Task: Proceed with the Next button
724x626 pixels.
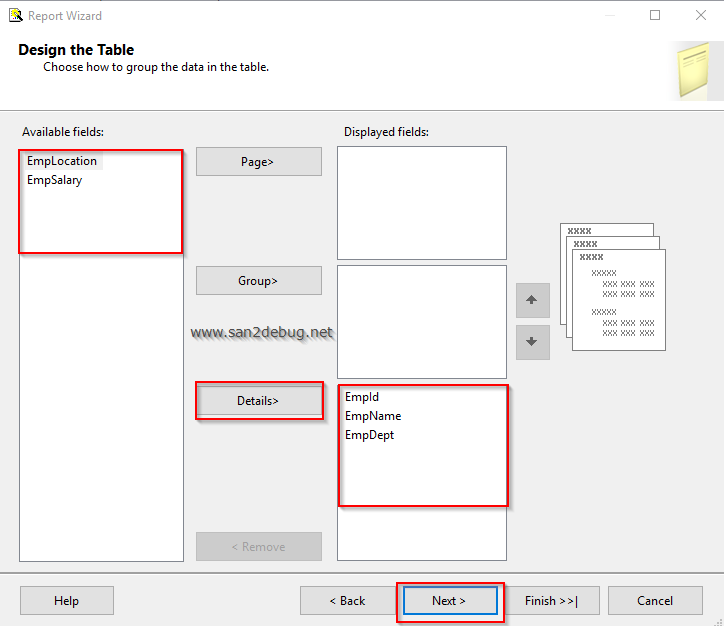Action: pyautogui.click(x=450, y=601)
